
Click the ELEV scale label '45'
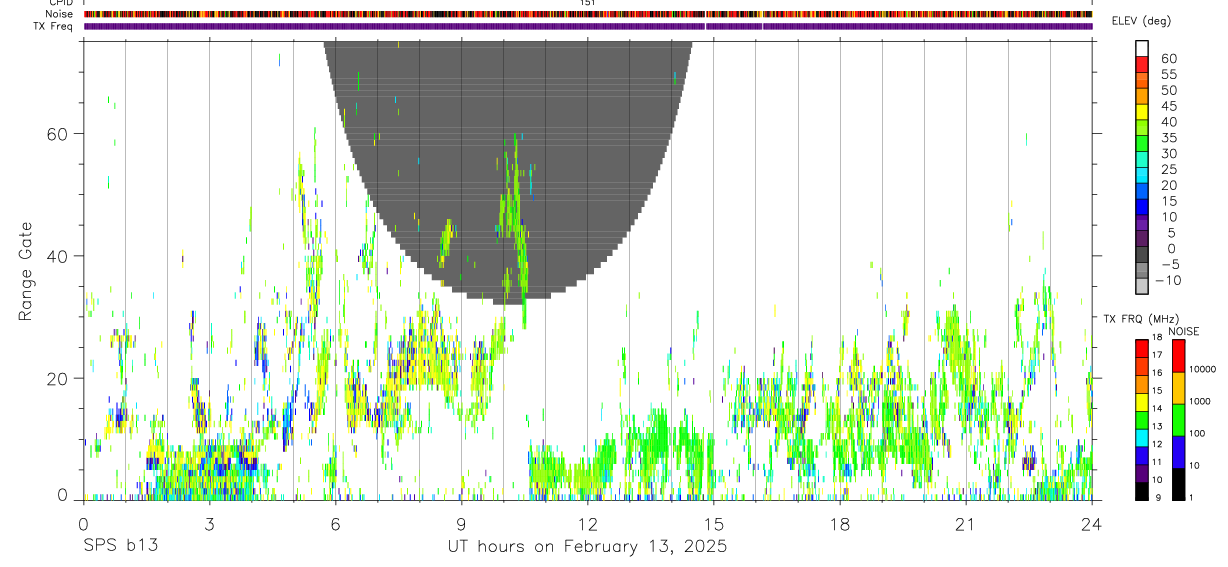pos(1168,106)
